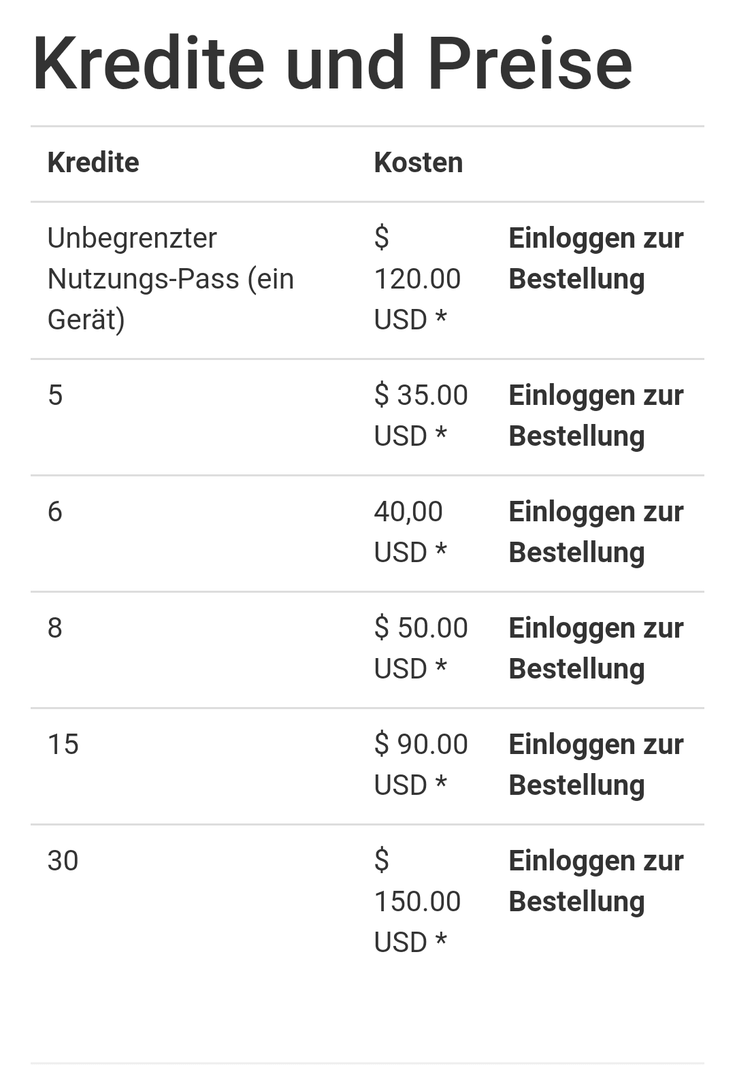Select Einloggen zur Bestellung for 6 credits
The height and width of the screenshot is (1080, 735).
click(596, 532)
